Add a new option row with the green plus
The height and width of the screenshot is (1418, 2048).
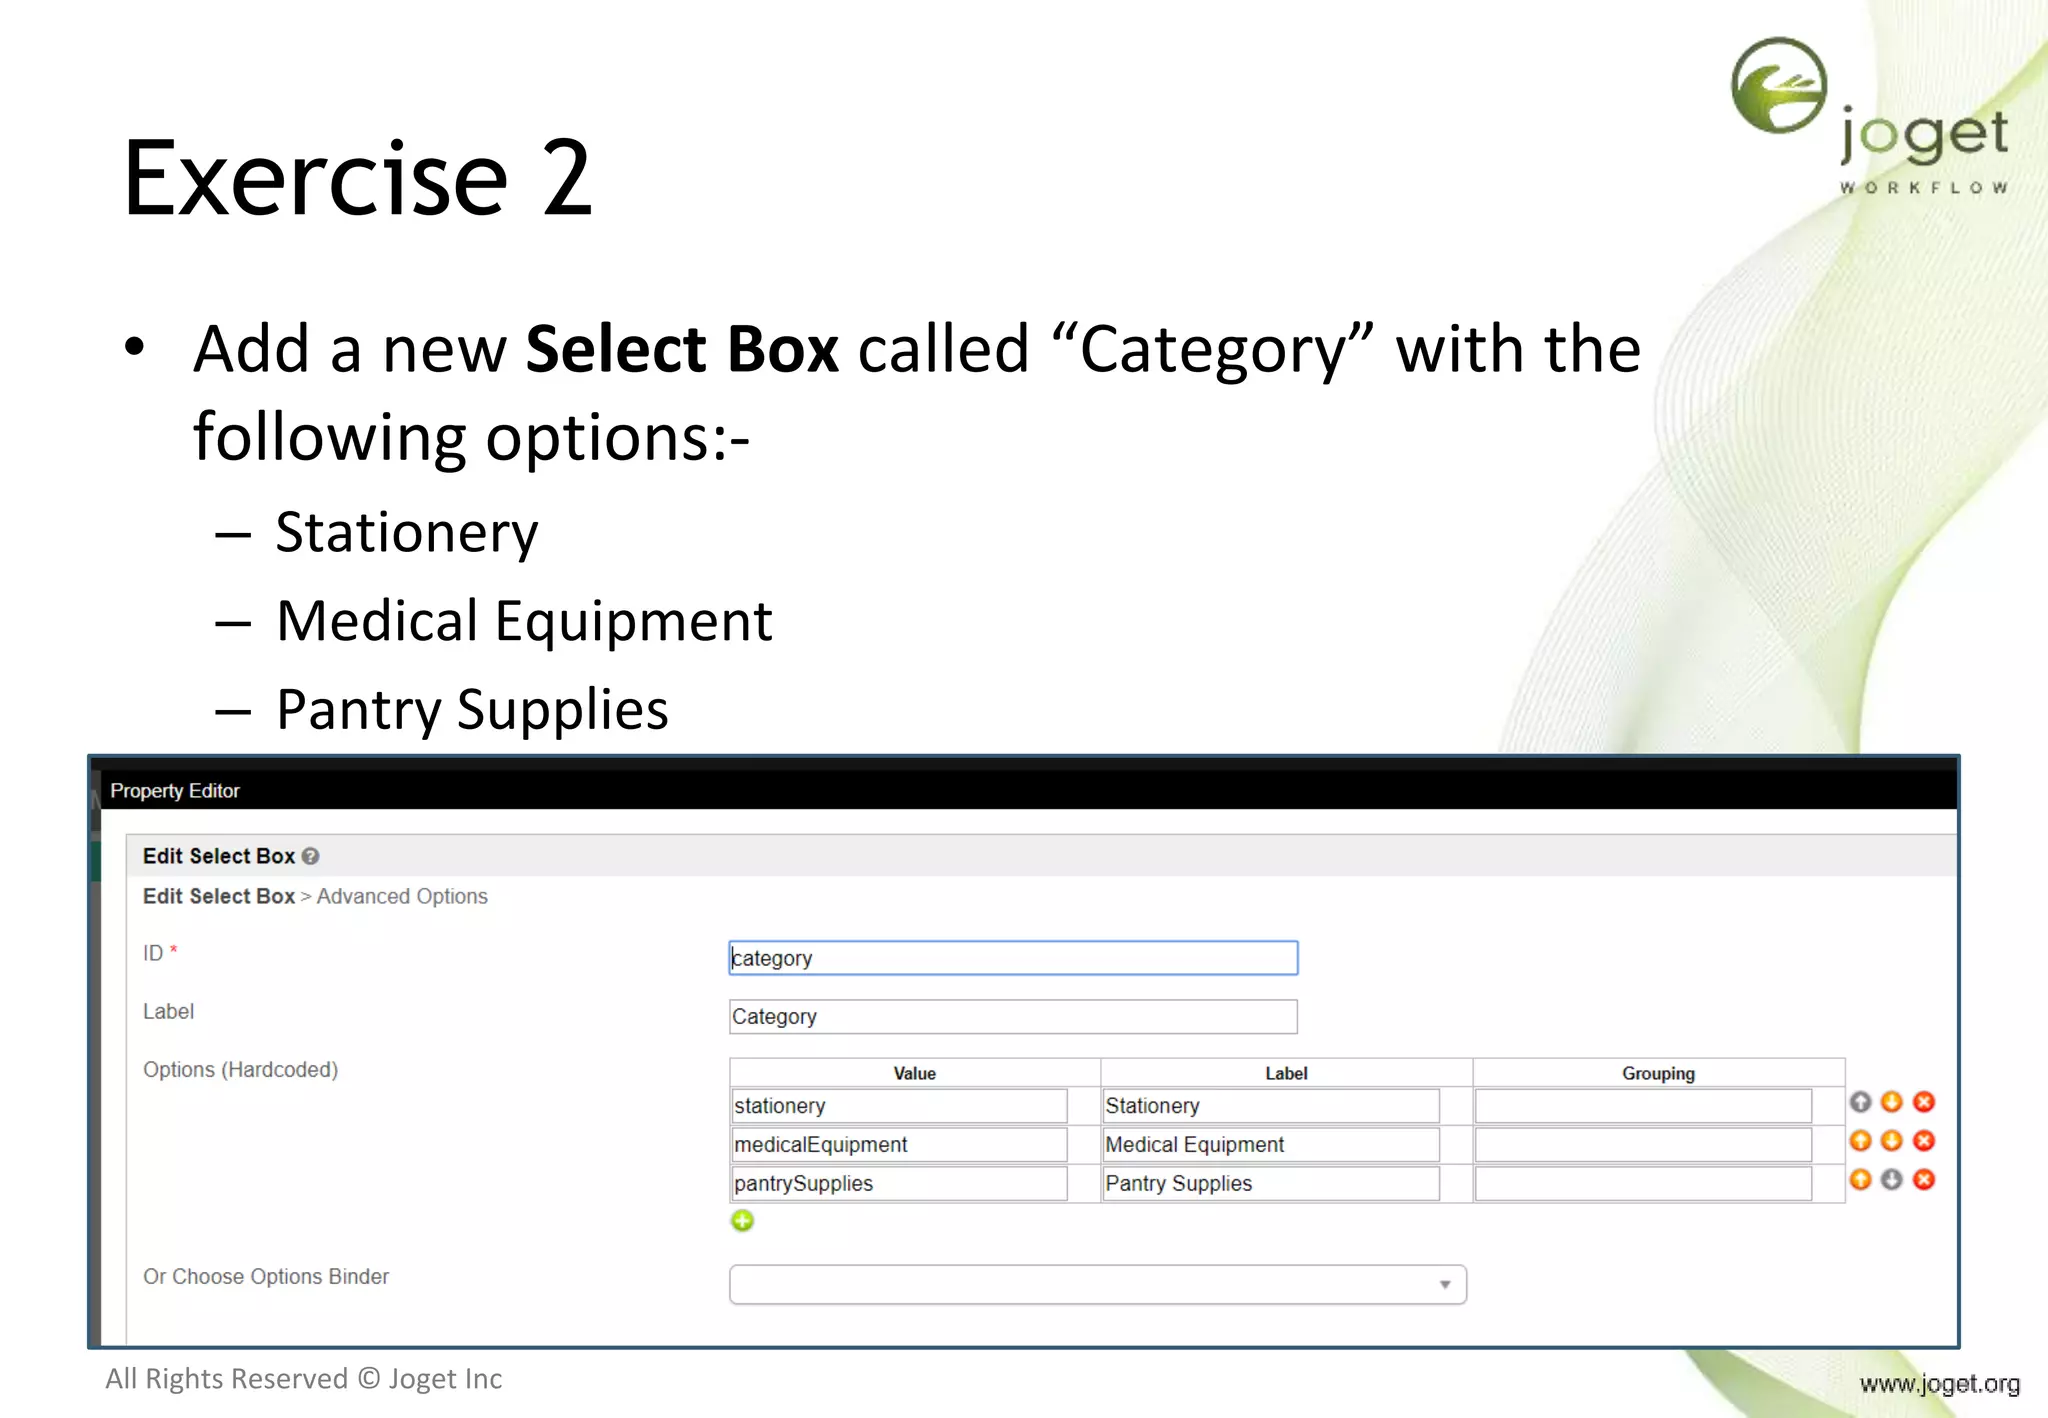742,1221
